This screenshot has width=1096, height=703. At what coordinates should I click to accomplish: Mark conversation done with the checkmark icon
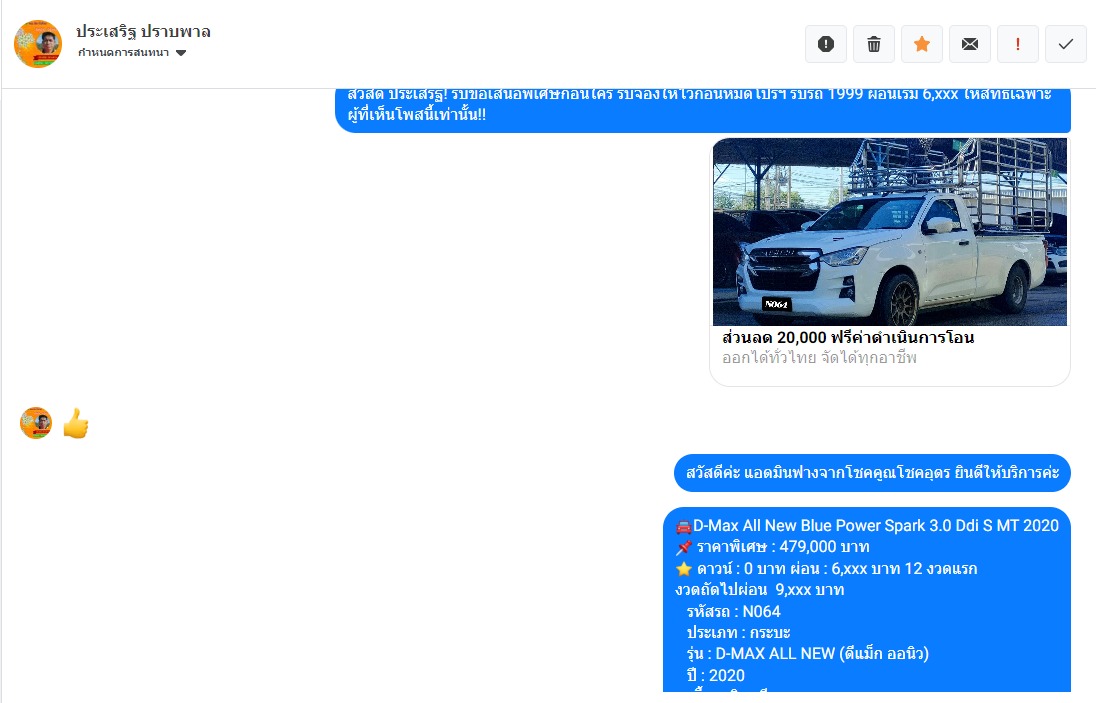pos(1066,44)
